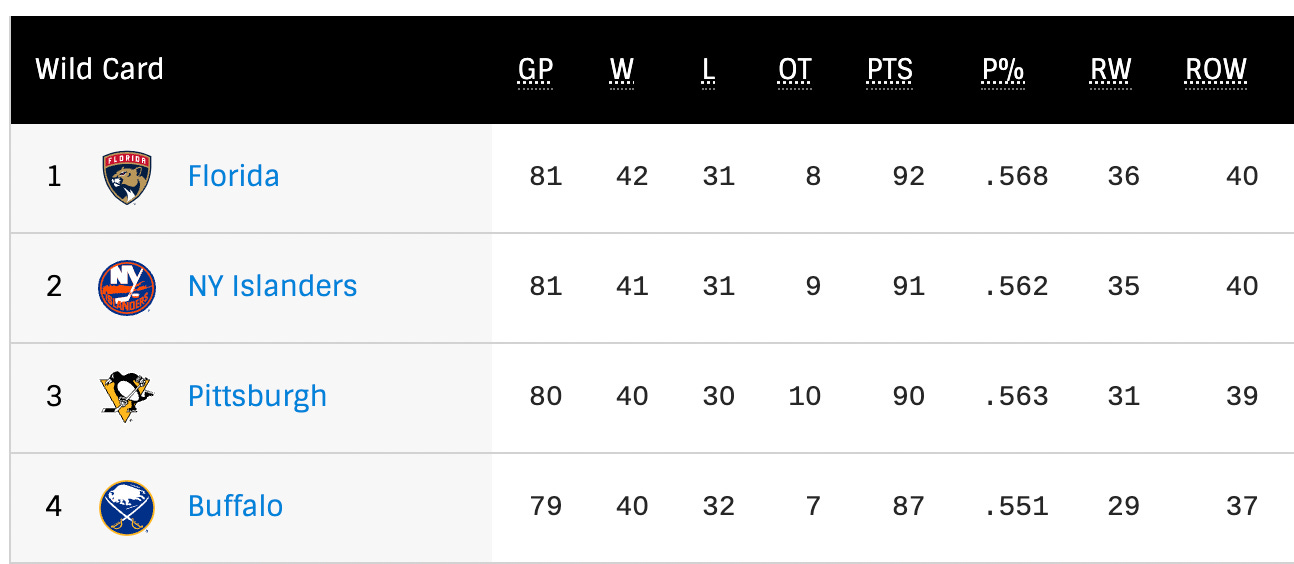
Task: Click Pittsburgh's .563 points percentage
Action: pos(1016,397)
